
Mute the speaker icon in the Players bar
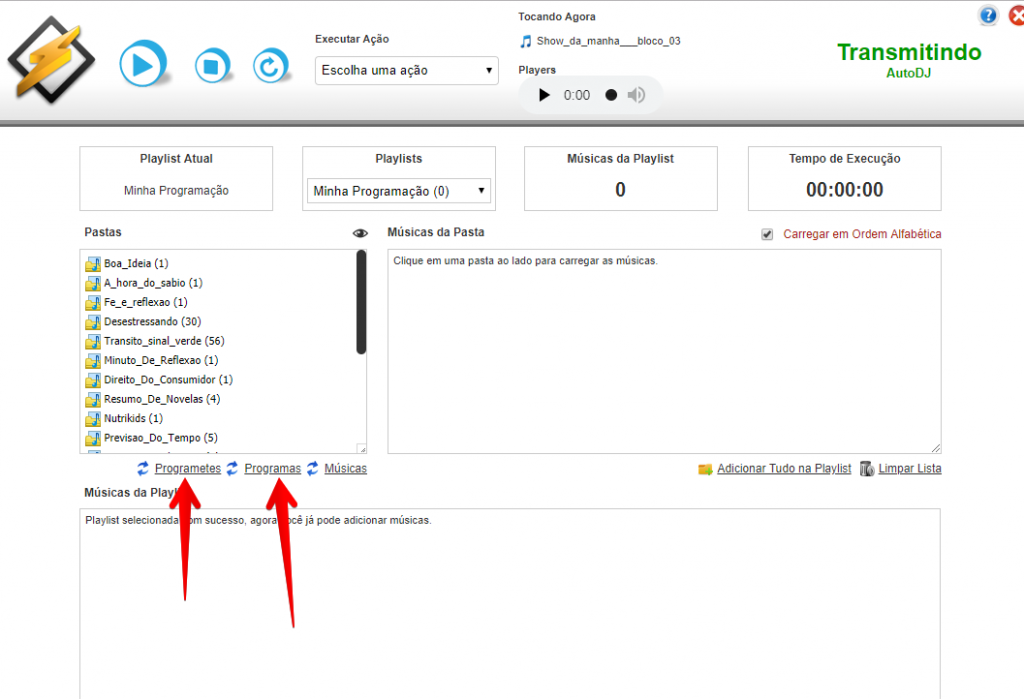click(638, 95)
